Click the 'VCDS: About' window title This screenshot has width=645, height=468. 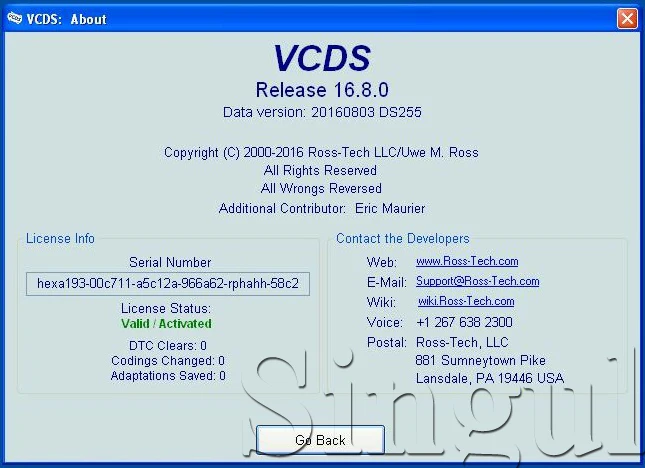pyautogui.click(x=66, y=19)
